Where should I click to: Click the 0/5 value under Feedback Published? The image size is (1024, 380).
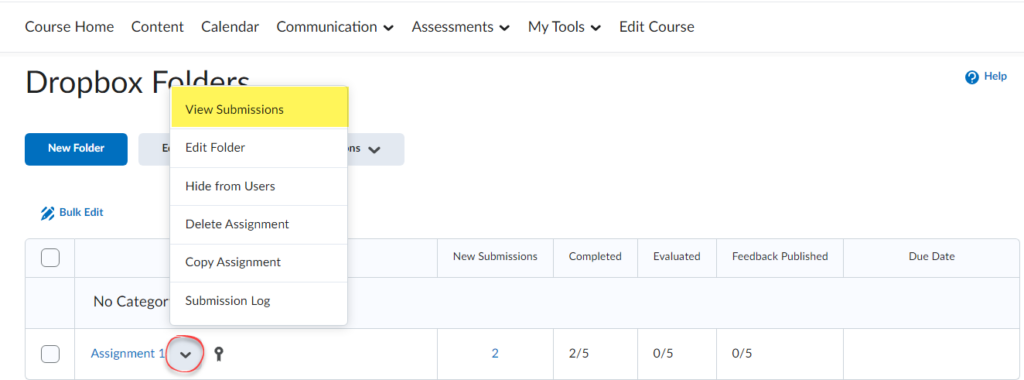[x=742, y=353]
